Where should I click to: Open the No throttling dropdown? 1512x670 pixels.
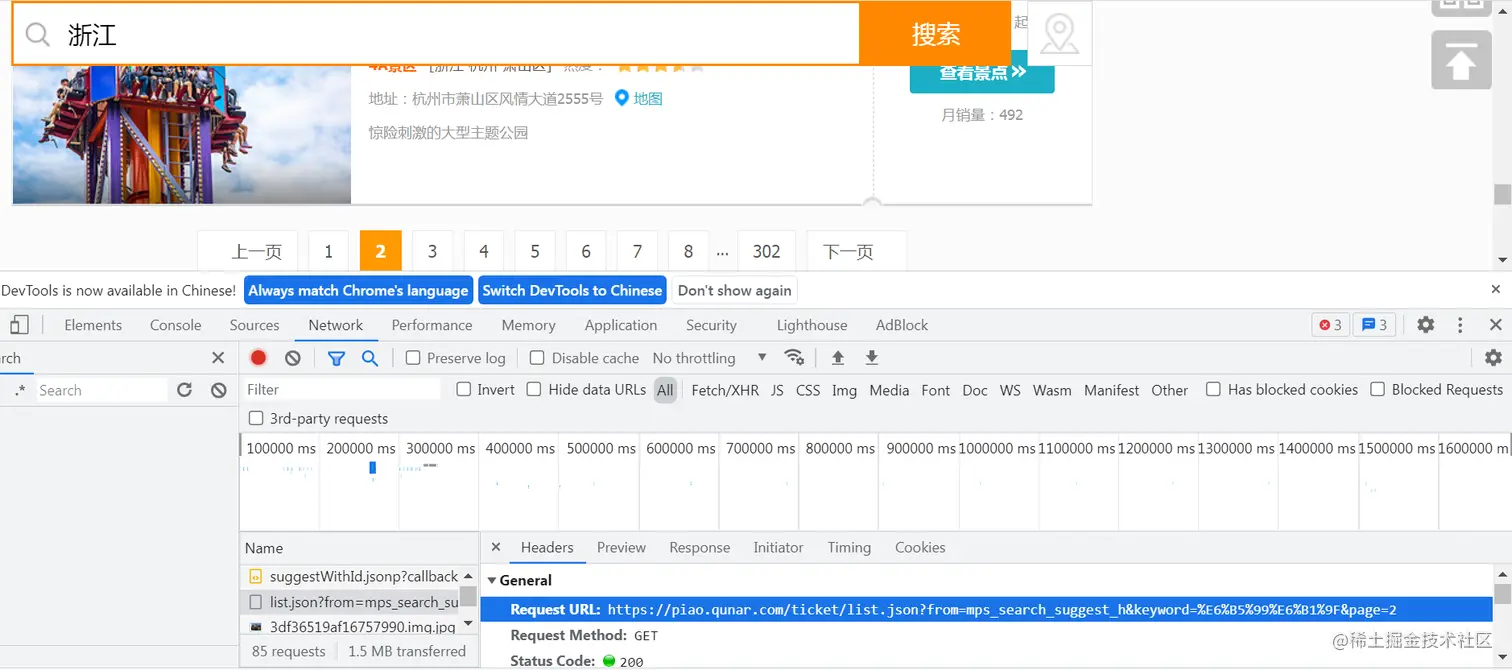point(710,358)
